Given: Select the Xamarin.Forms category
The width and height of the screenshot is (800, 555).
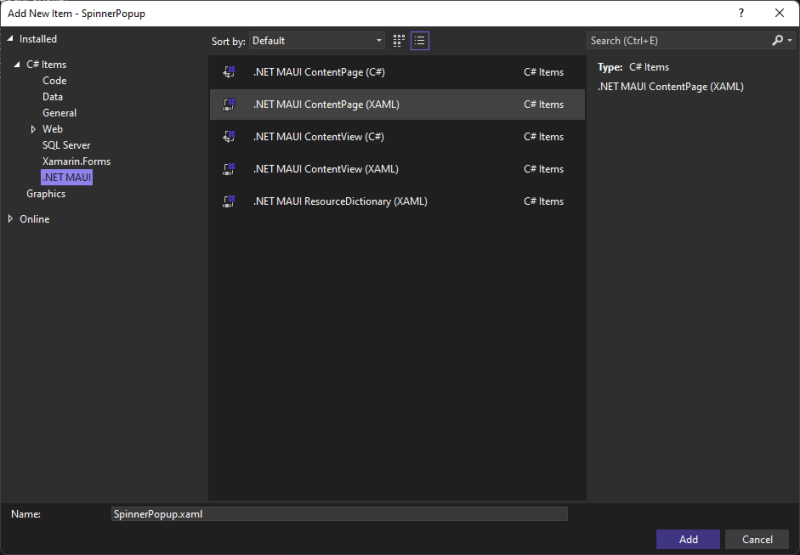Looking at the screenshot, I should click(x=77, y=161).
